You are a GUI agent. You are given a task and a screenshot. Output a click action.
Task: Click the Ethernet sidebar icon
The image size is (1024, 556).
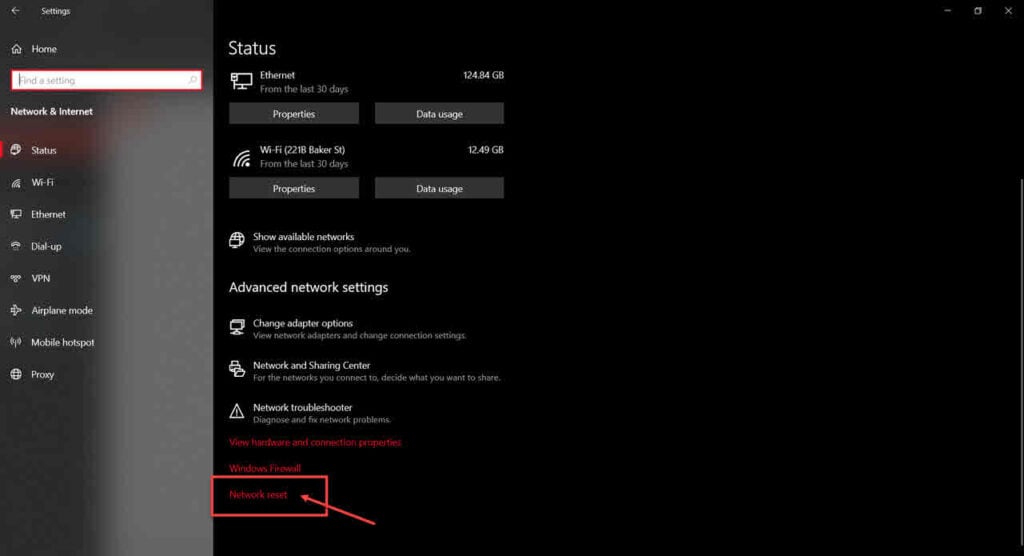tap(16, 214)
